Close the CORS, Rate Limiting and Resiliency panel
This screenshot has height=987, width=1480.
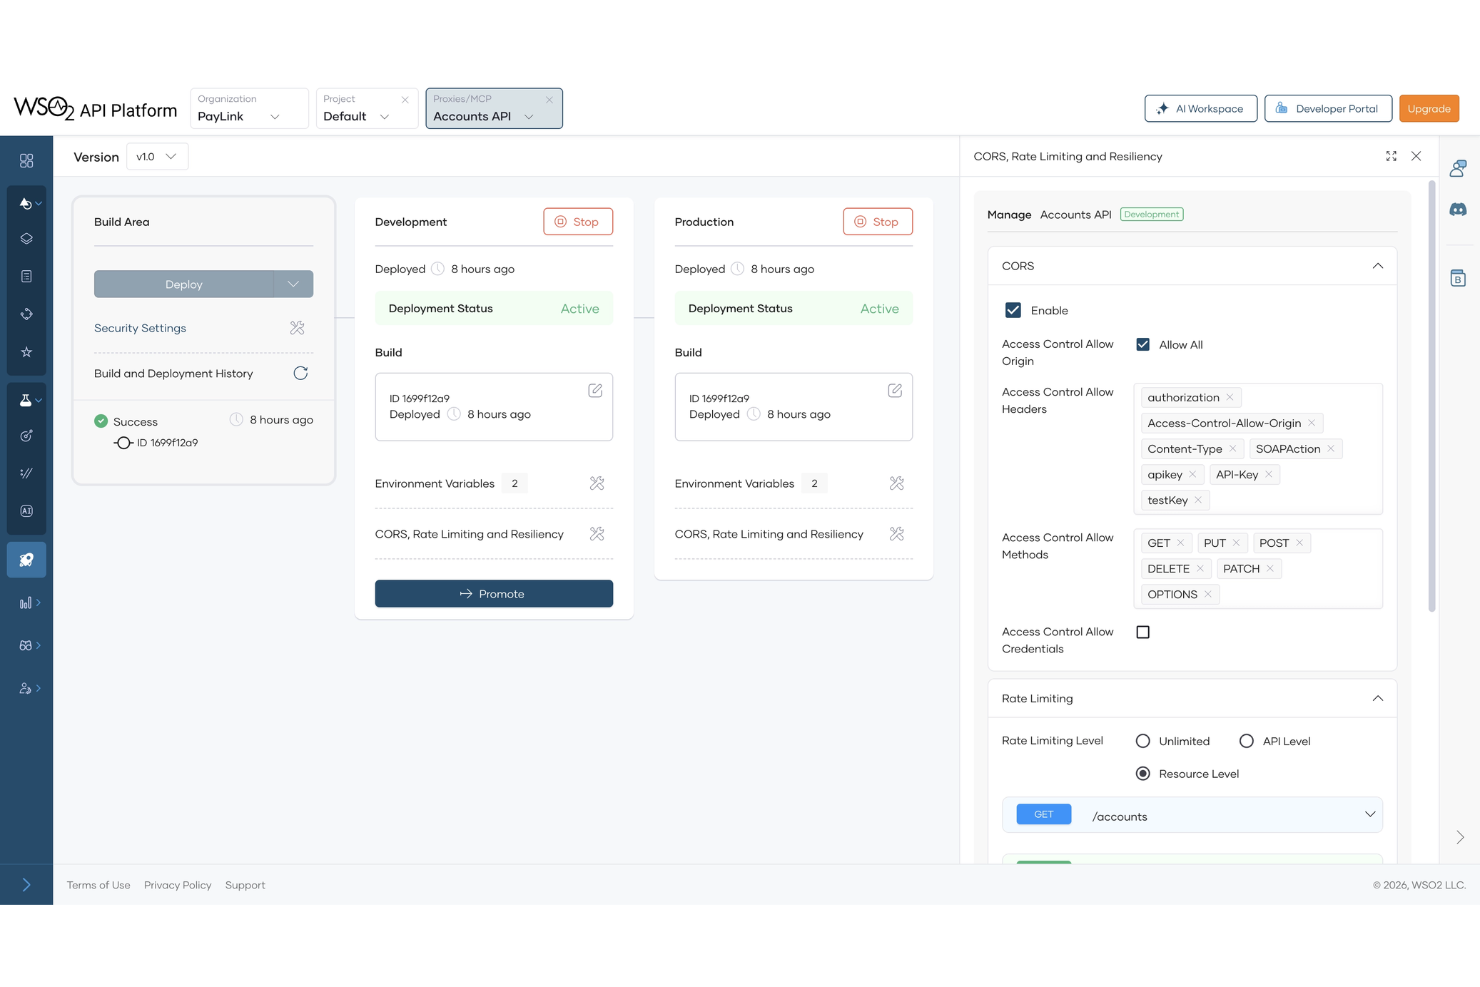(1416, 156)
